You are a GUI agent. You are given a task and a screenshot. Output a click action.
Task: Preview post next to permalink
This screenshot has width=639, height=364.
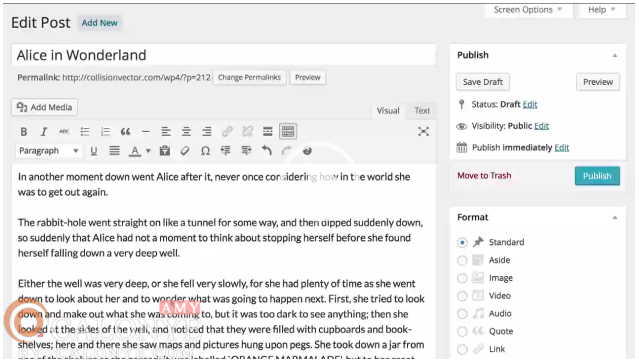click(308, 77)
